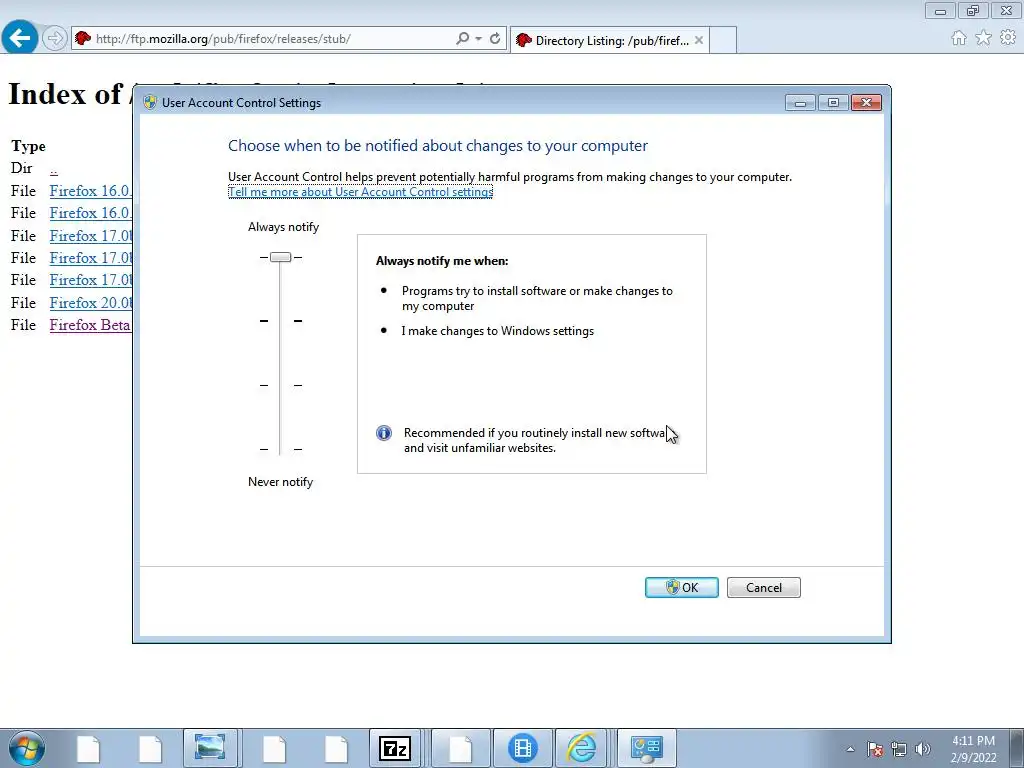Click the 'Type' column header in the listing

pos(28,146)
